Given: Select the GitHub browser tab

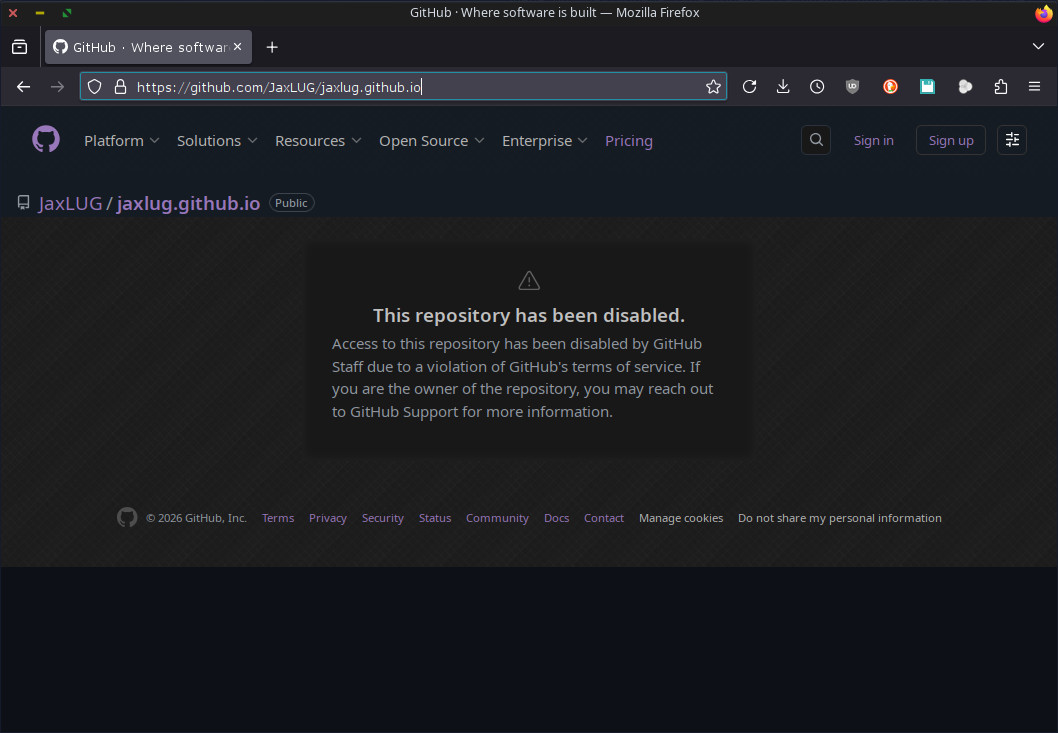Looking at the screenshot, I should point(148,47).
